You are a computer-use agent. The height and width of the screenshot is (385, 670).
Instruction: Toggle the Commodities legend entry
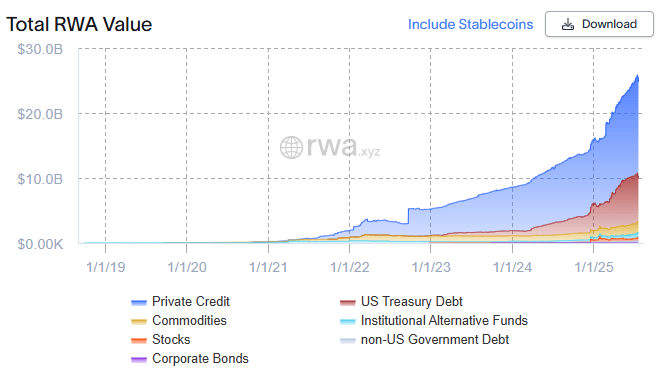179,320
